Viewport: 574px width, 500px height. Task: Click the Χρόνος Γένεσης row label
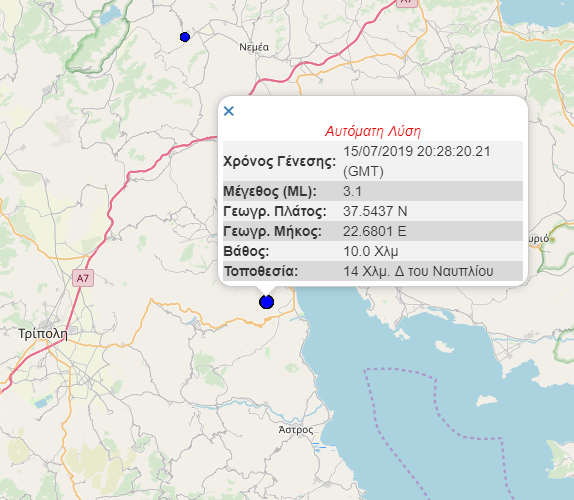click(280, 161)
